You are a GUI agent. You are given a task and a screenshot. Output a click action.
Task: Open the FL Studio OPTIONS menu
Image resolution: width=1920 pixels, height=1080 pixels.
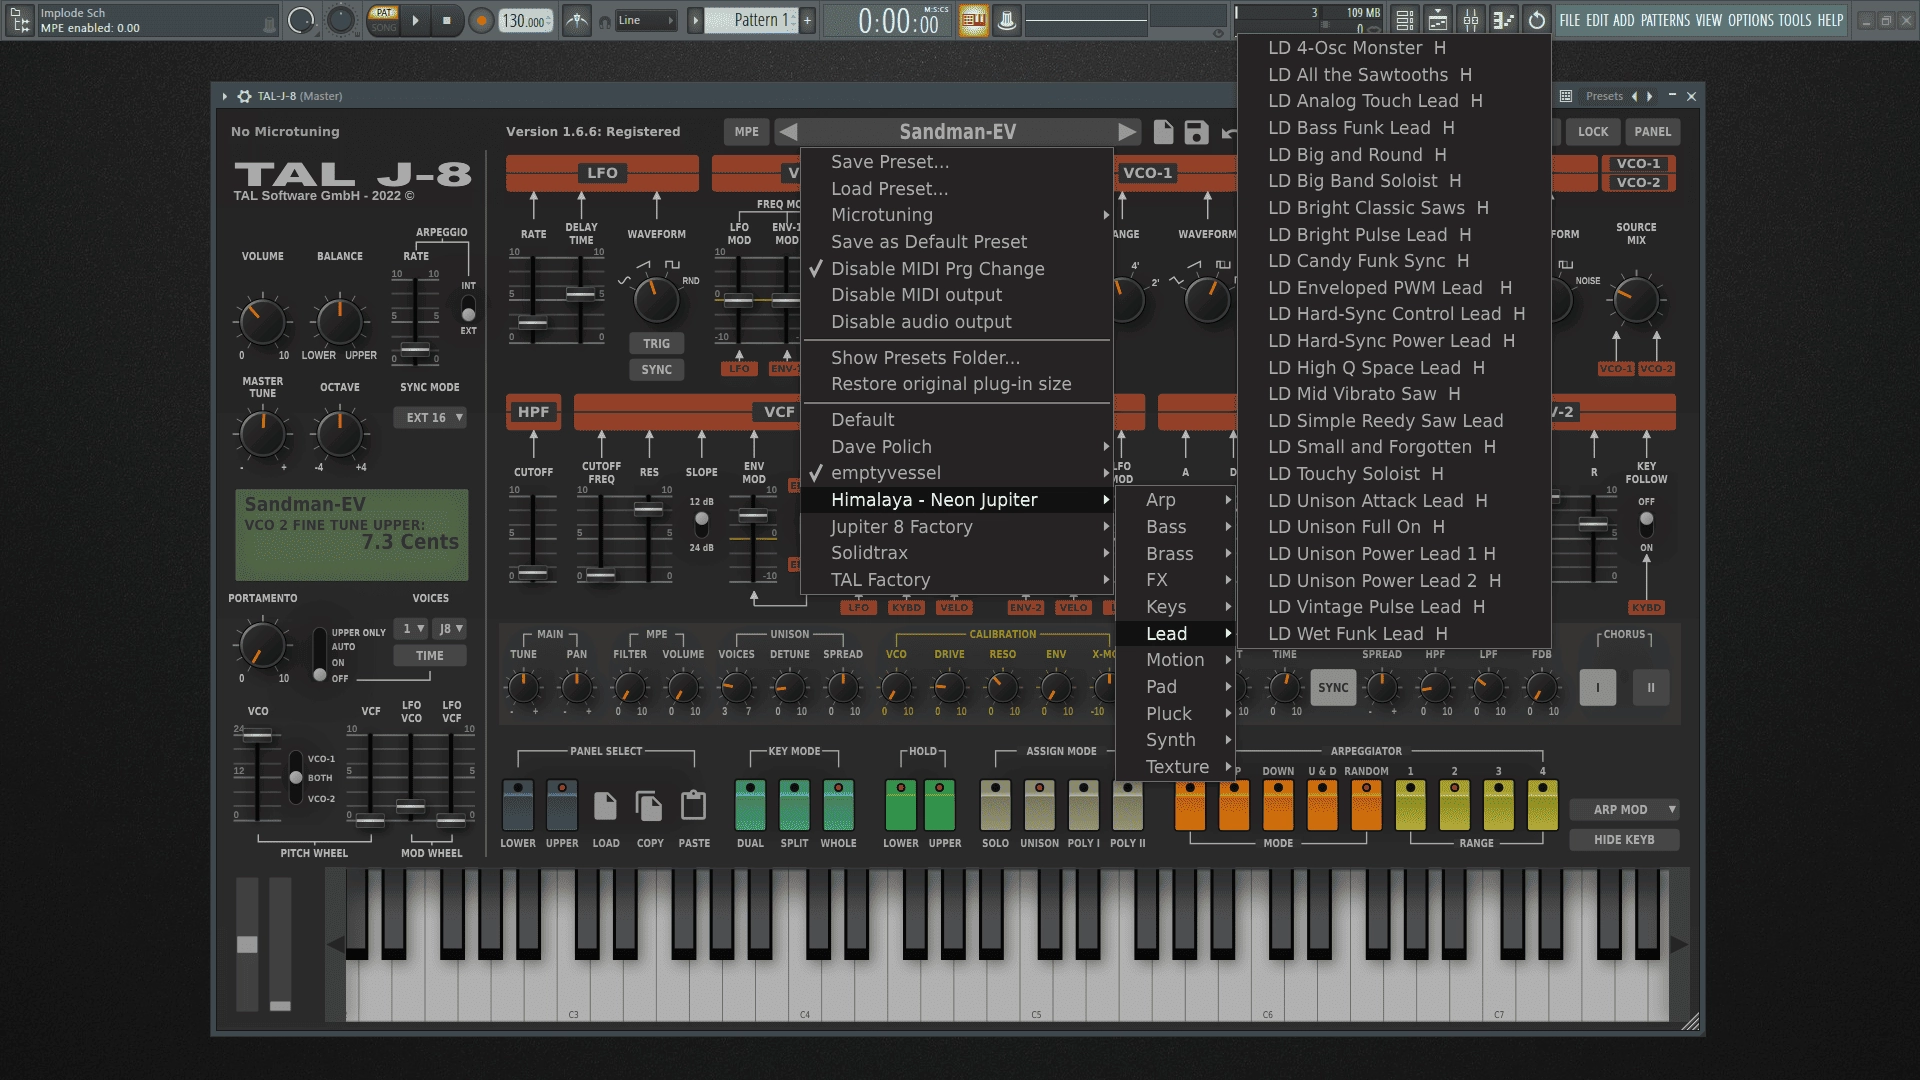pyautogui.click(x=1750, y=20)
